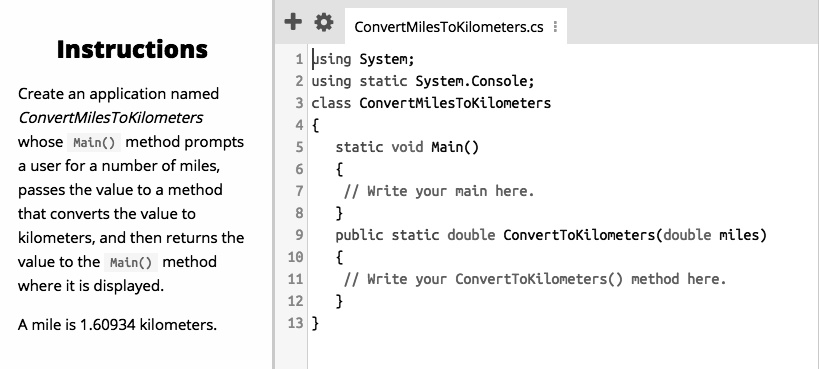This screenshot has width=819, height=369.
Task: Click the plus icon to add file
Action: tap(293, 22)
